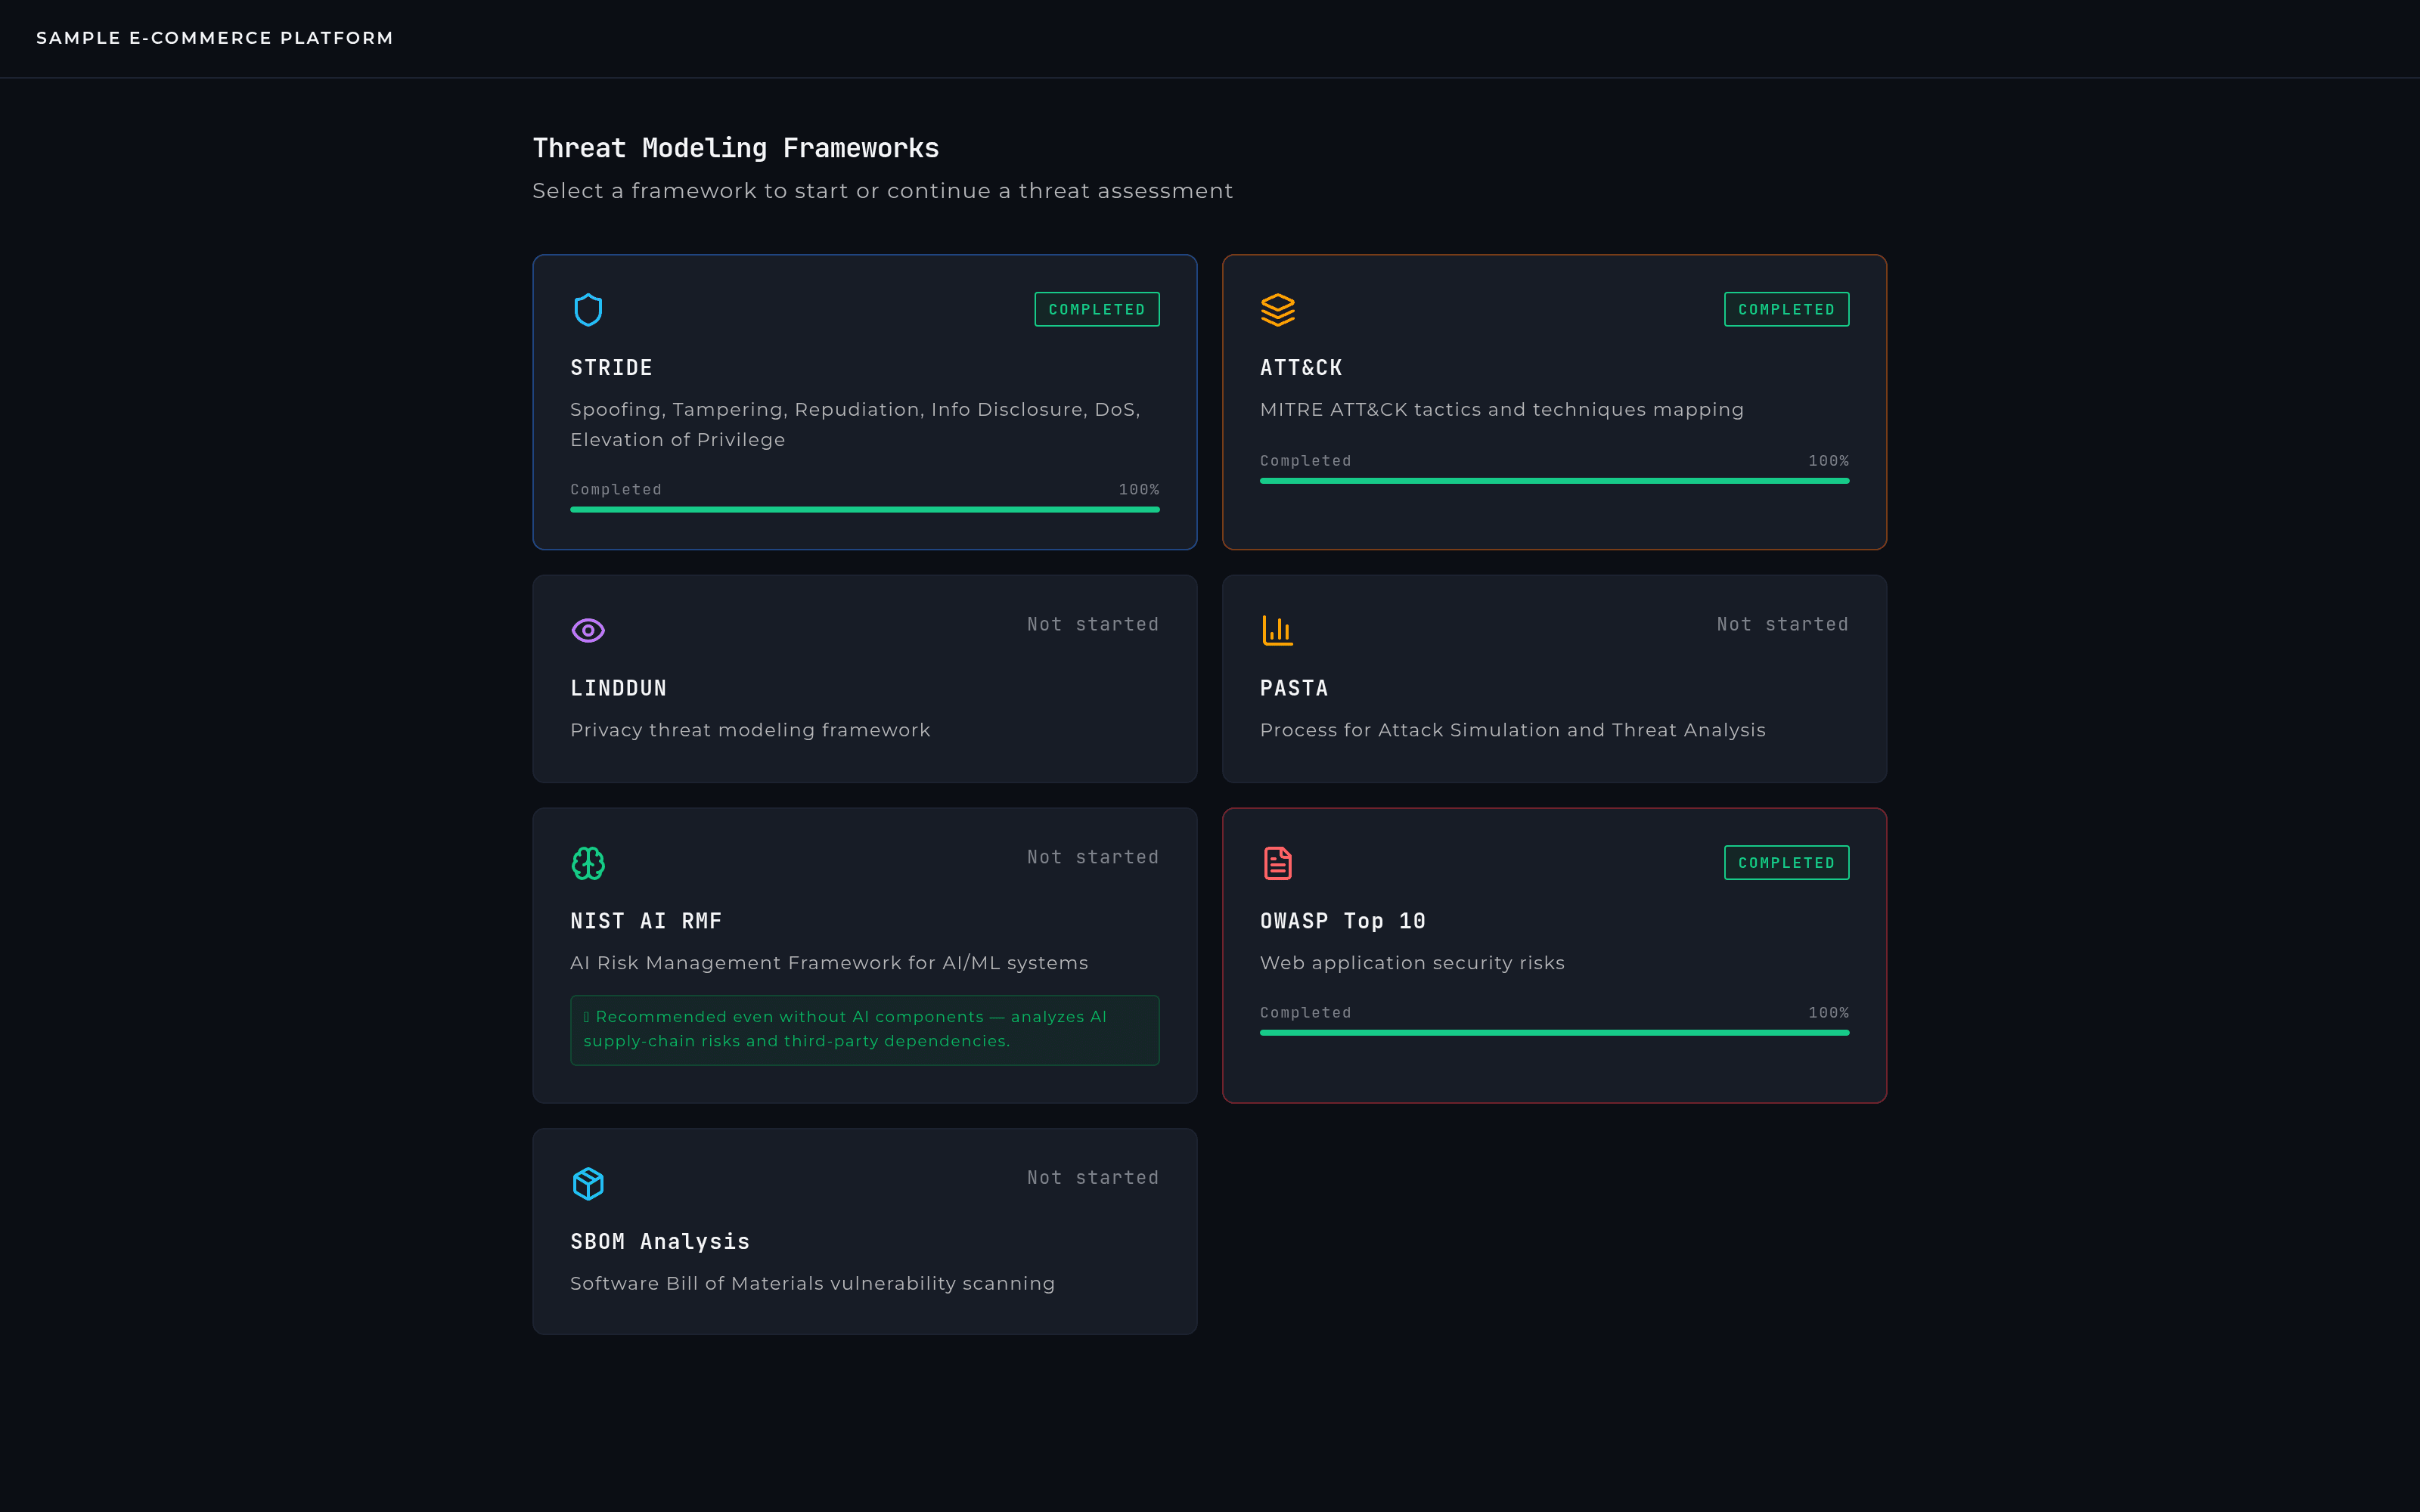Open the SBOM Analysis title
The image size is (2420, 1512).
(660, 1242)
